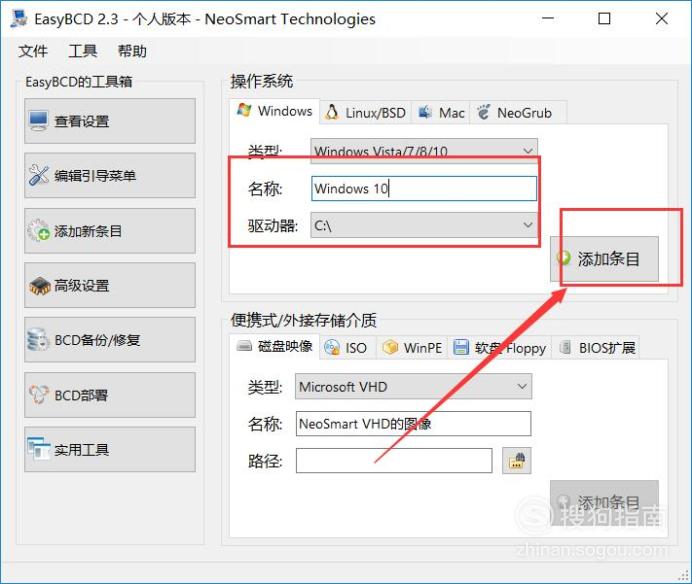This screenshot has width=692, height=584.
Task: Expand the Microsoft VHD type dropdown
Action: (x=414, y=387)
